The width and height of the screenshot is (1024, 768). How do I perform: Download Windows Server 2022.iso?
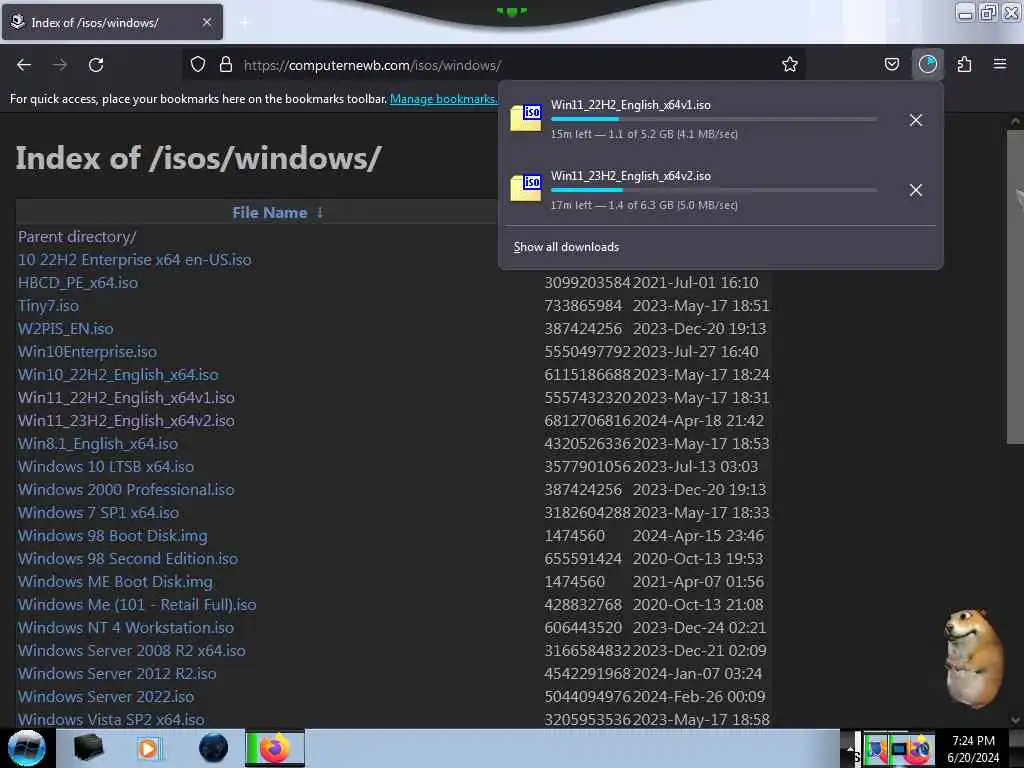click(106, 696)
